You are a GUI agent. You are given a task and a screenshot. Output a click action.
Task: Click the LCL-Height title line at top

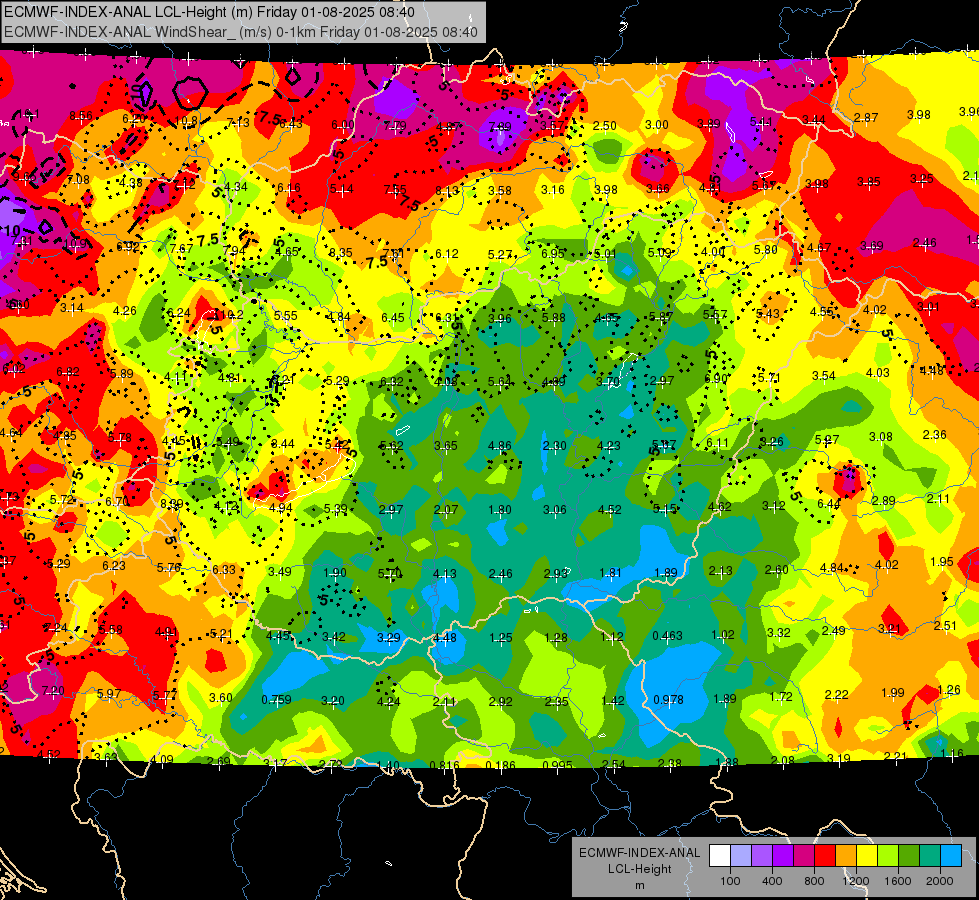(x=209, y=12)
